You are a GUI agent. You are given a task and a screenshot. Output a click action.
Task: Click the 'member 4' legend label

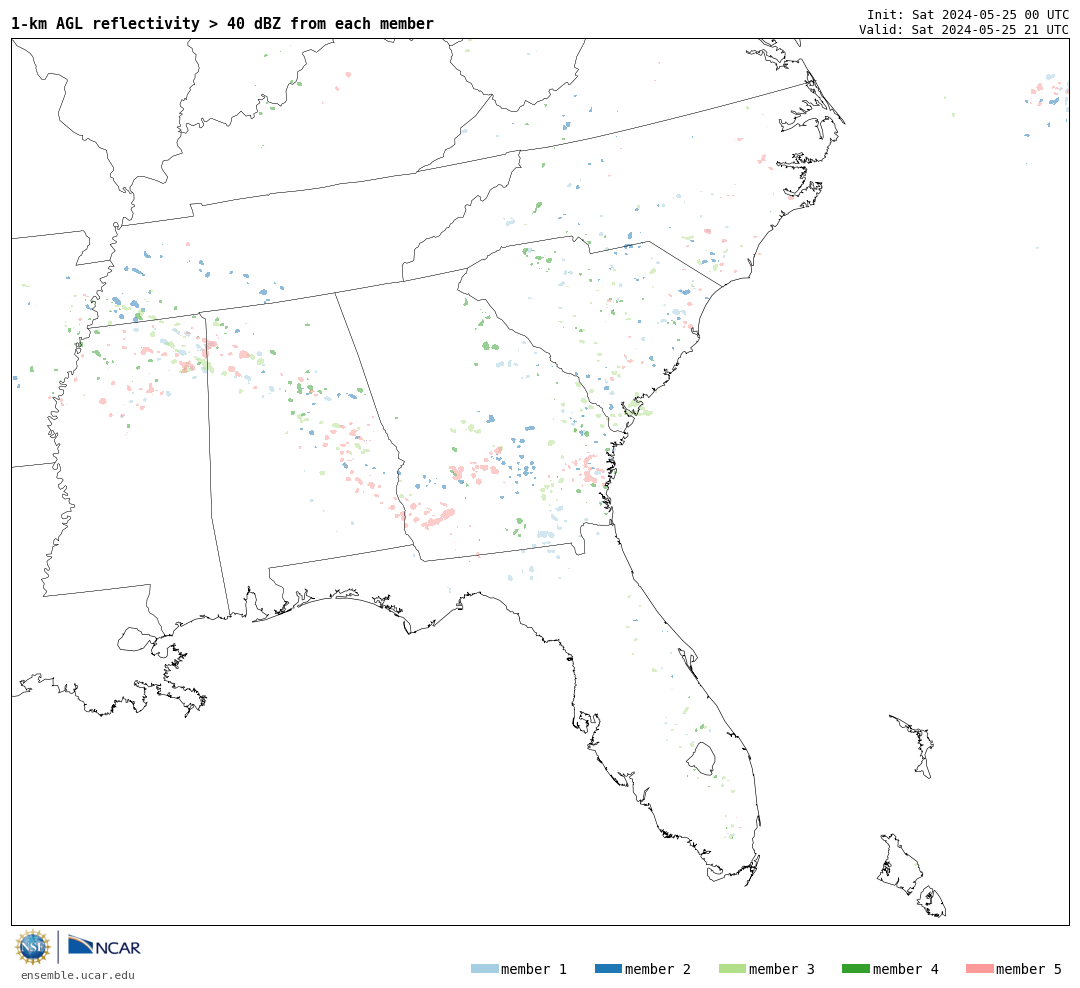(906, 969)
